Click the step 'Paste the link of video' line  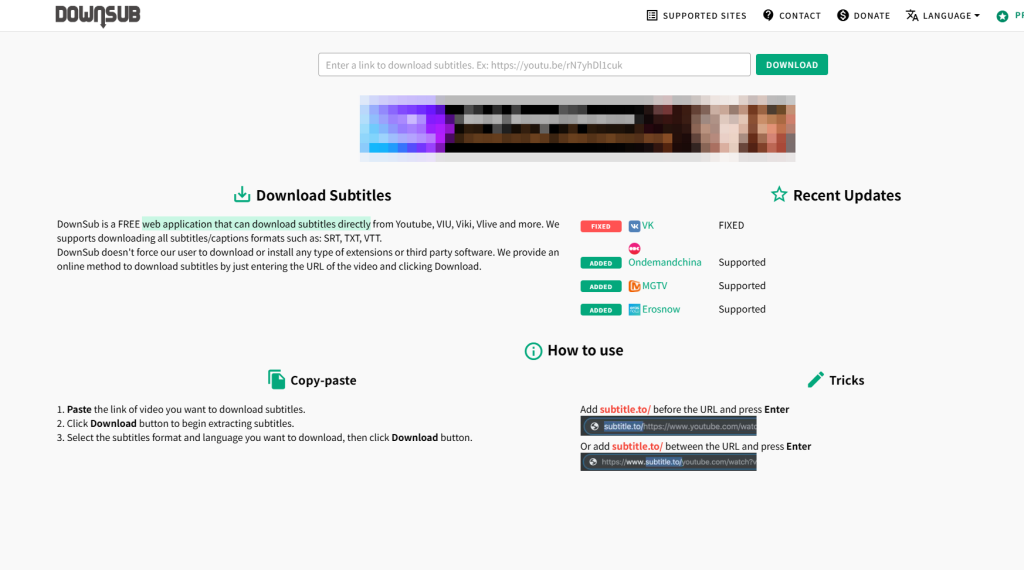181,409
